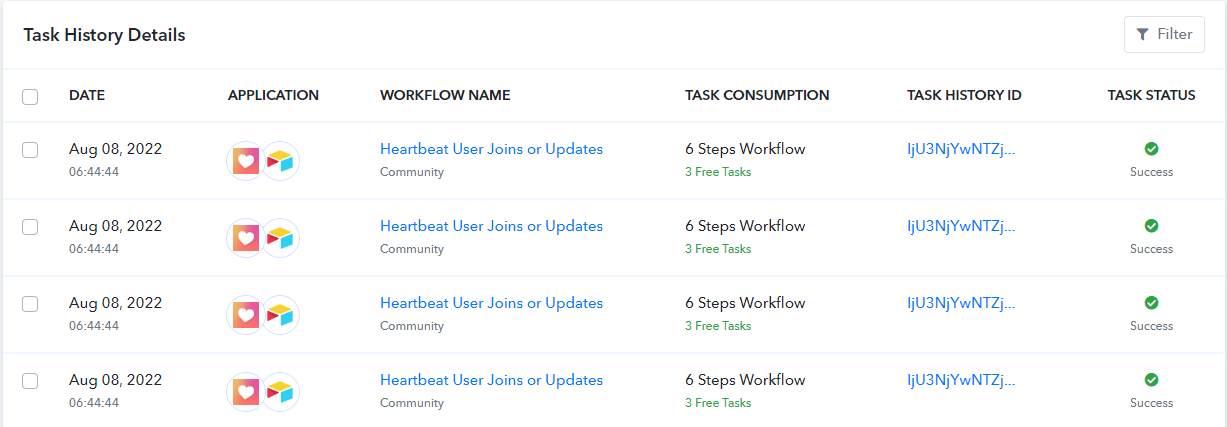Click the Task Status column header
This screenshot has height=427, width=1227.
coord(1151,96)
